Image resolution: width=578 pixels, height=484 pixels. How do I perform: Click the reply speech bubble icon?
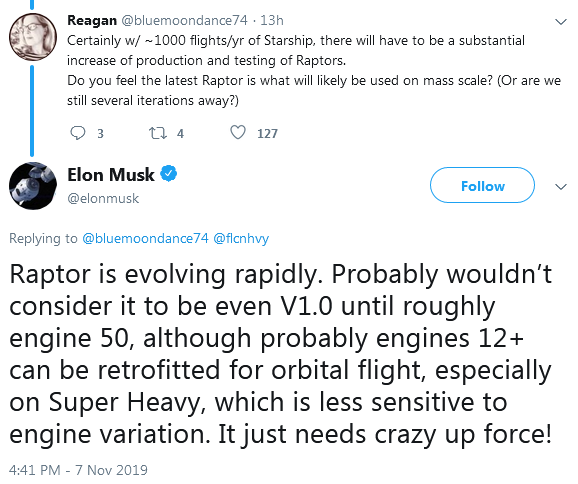78,133
